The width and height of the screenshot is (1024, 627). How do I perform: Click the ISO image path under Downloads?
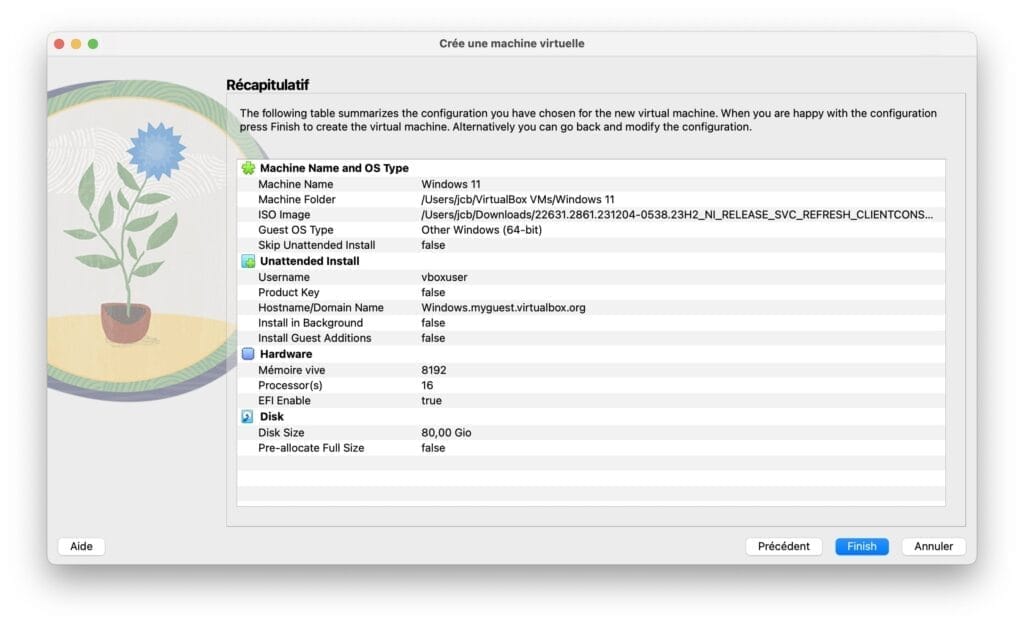pos(677,214)
